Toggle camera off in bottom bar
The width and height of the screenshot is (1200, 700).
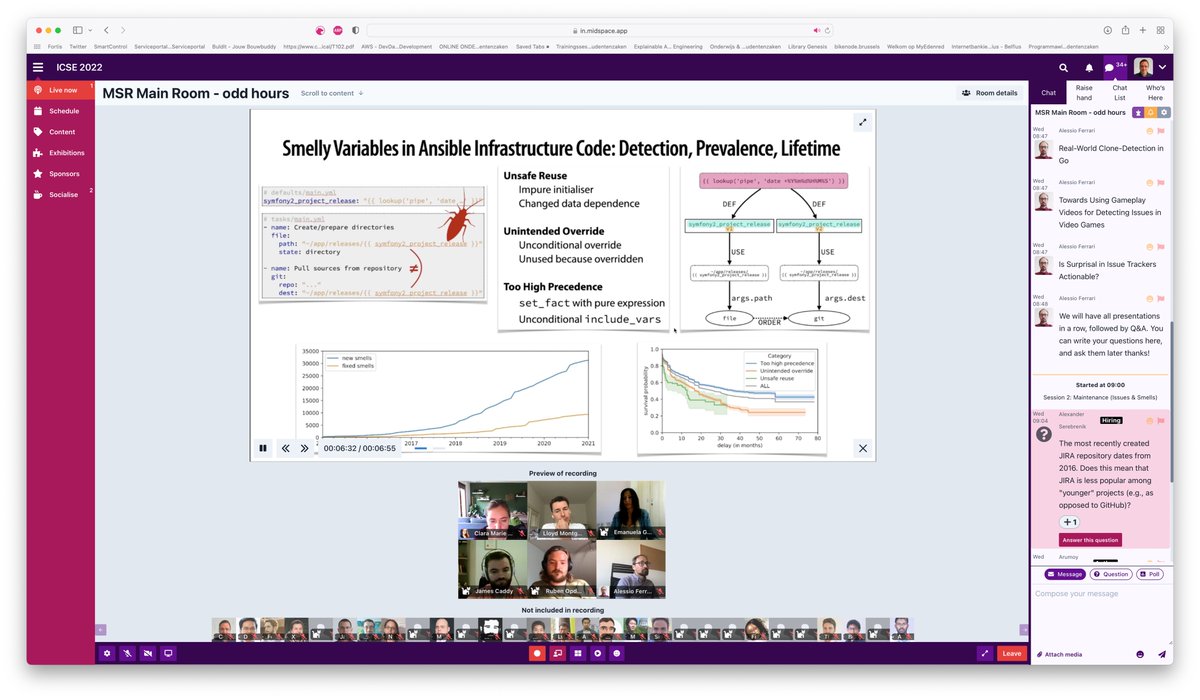pos(148,653)
